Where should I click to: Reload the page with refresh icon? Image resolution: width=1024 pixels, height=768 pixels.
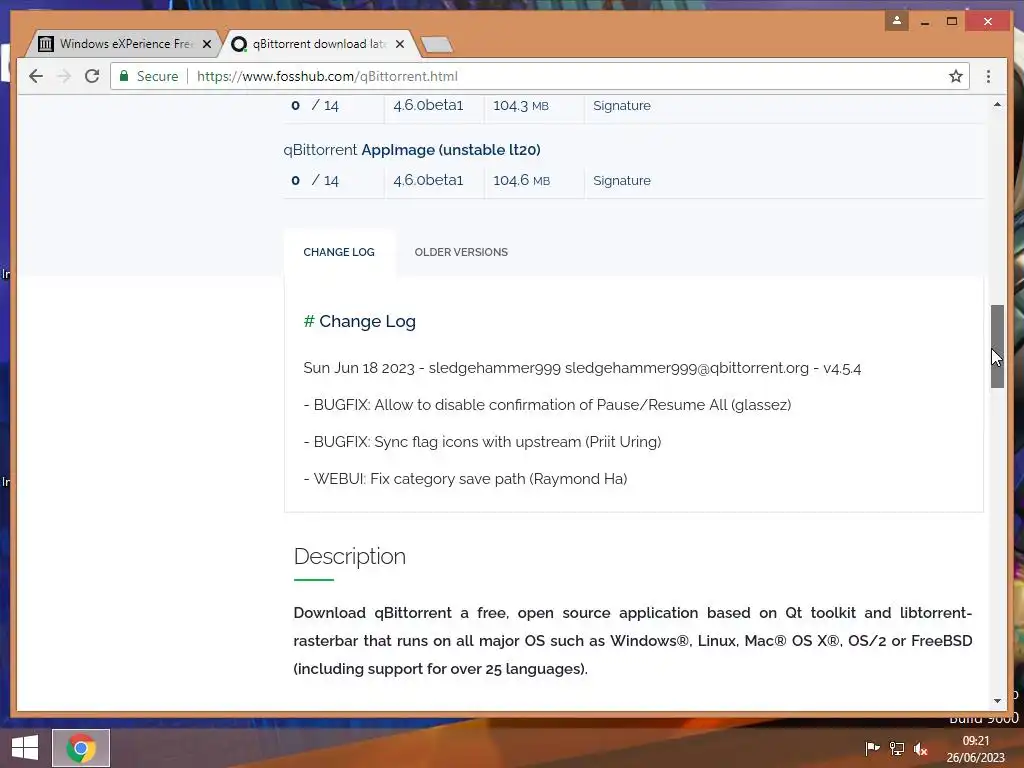click(x=92, y=76)
